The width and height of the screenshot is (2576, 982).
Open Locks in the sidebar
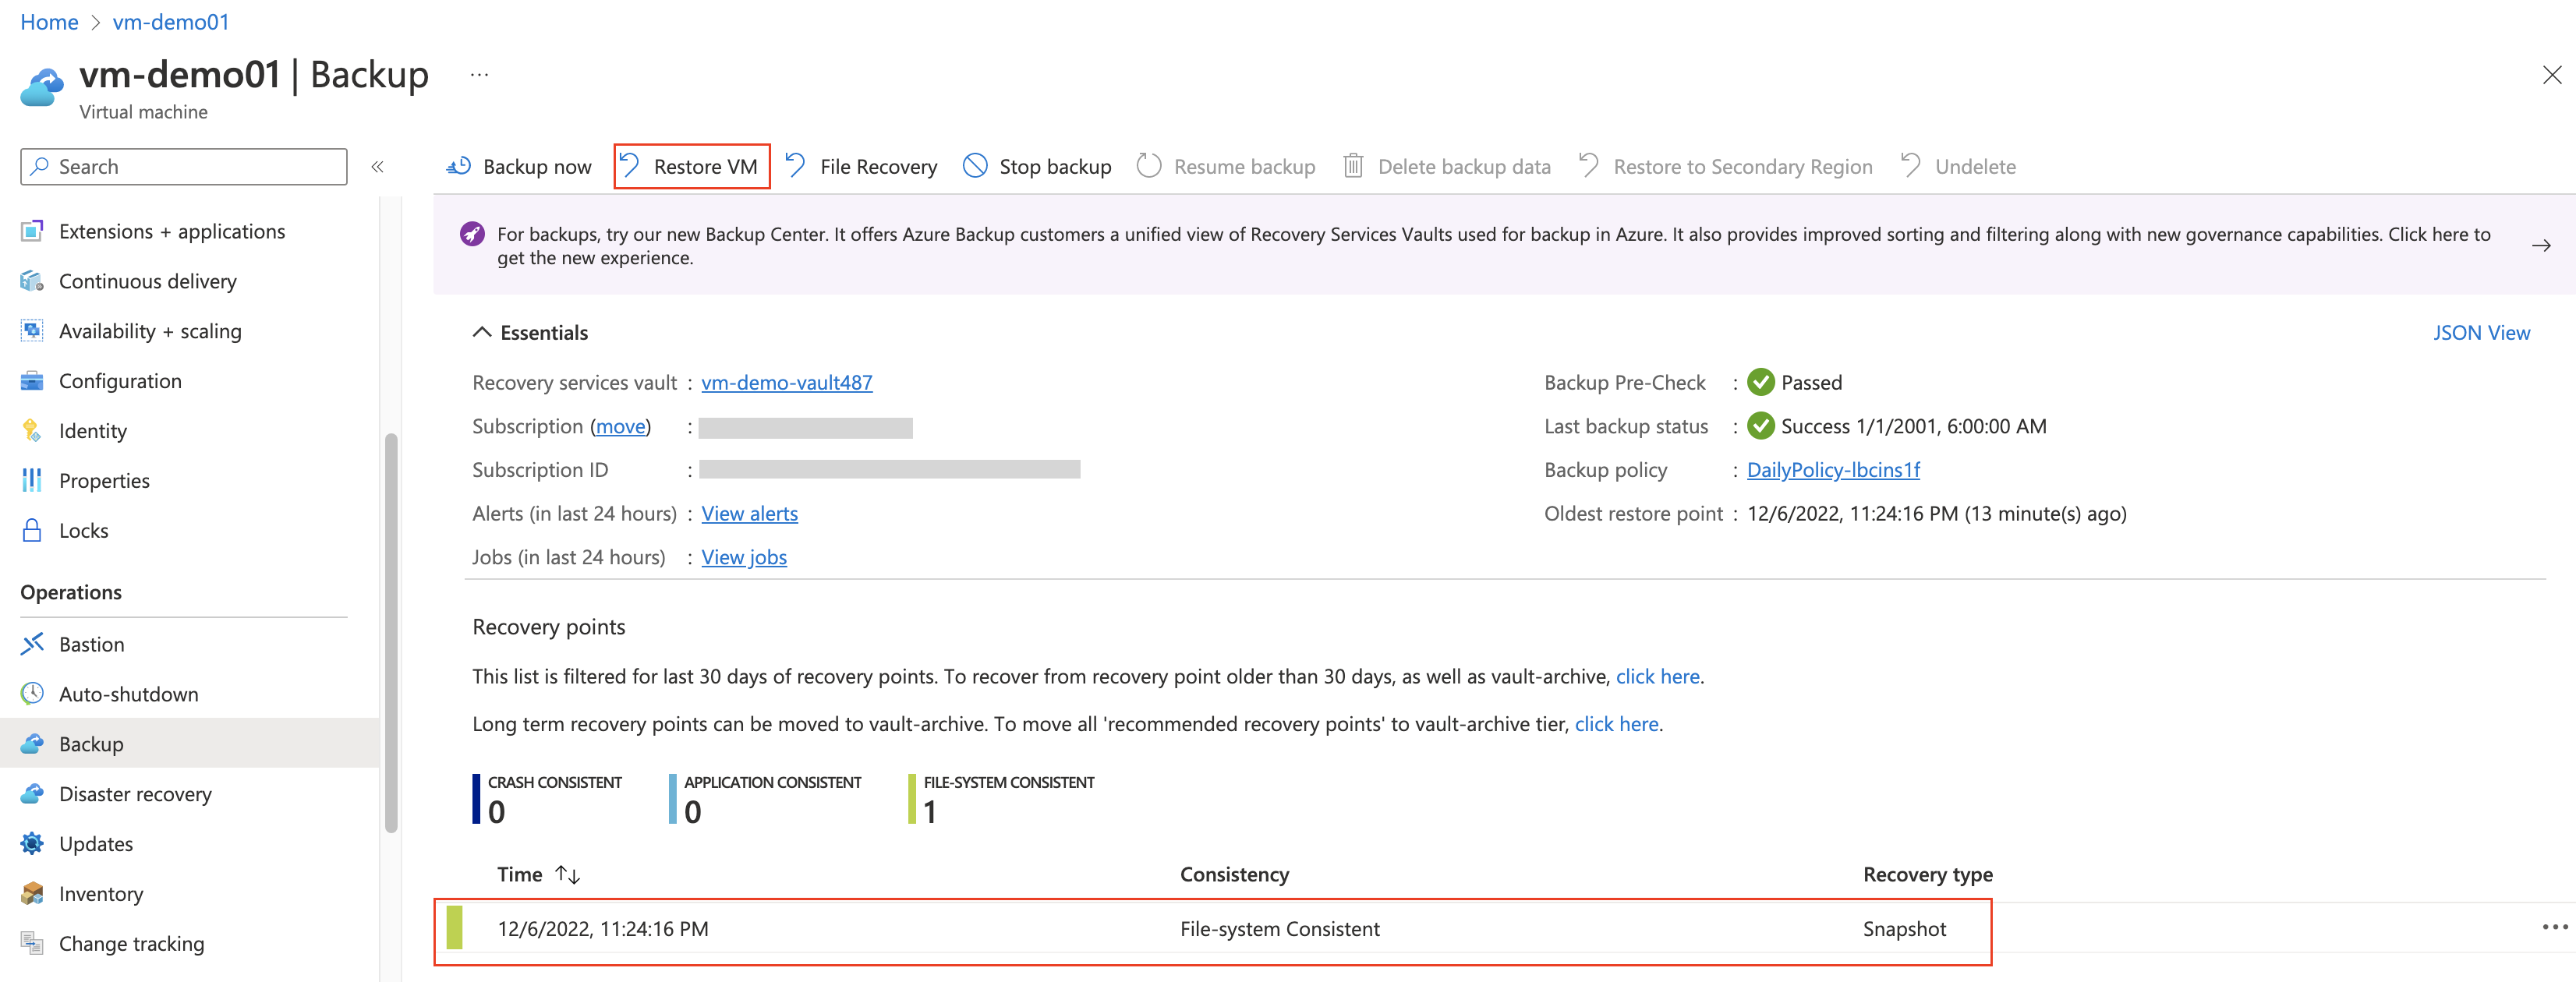click(83, 531)
